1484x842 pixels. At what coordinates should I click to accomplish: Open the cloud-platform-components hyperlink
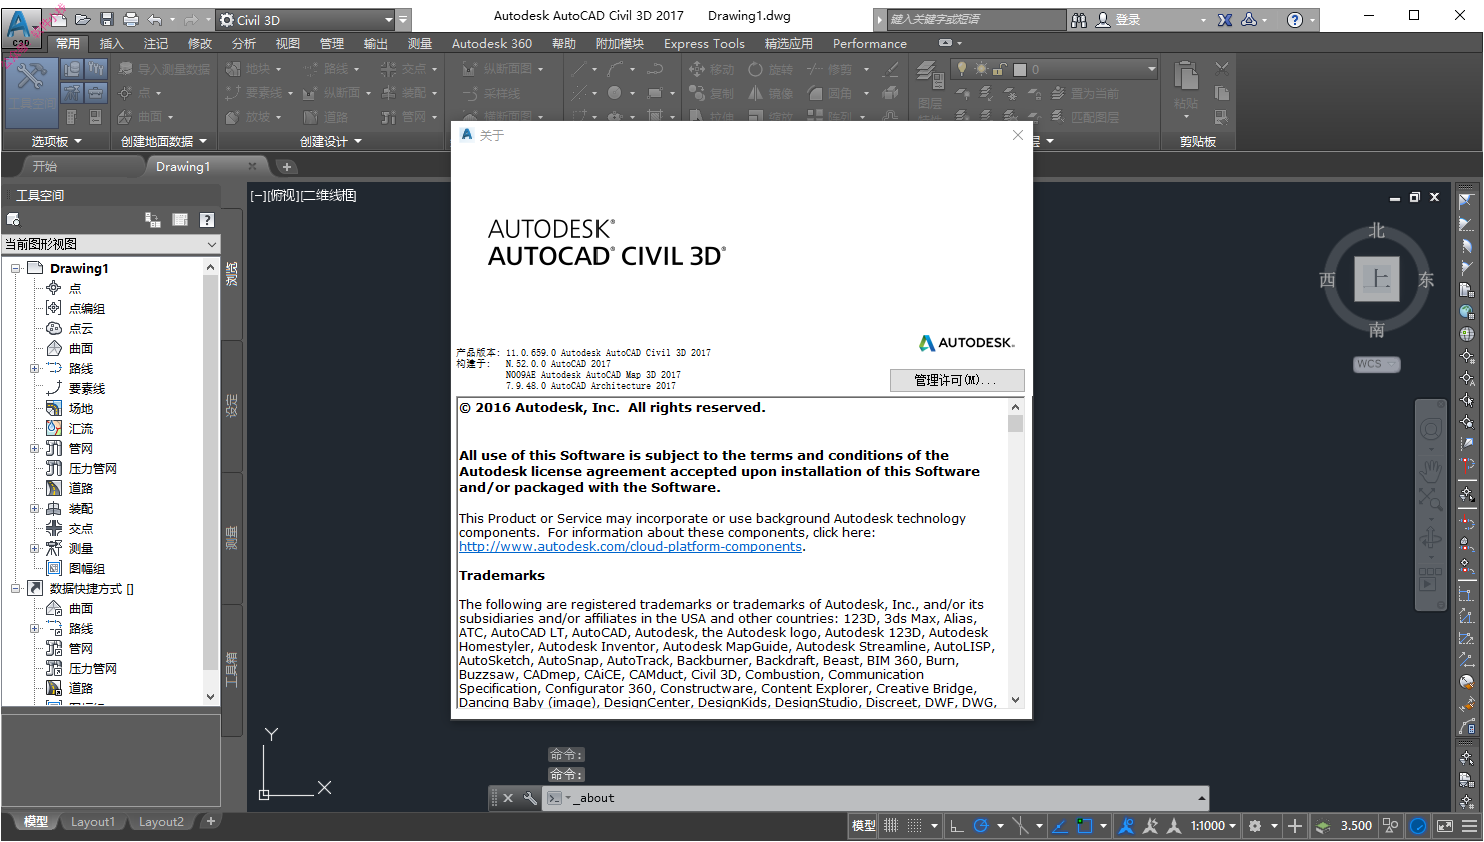(630, 547)
